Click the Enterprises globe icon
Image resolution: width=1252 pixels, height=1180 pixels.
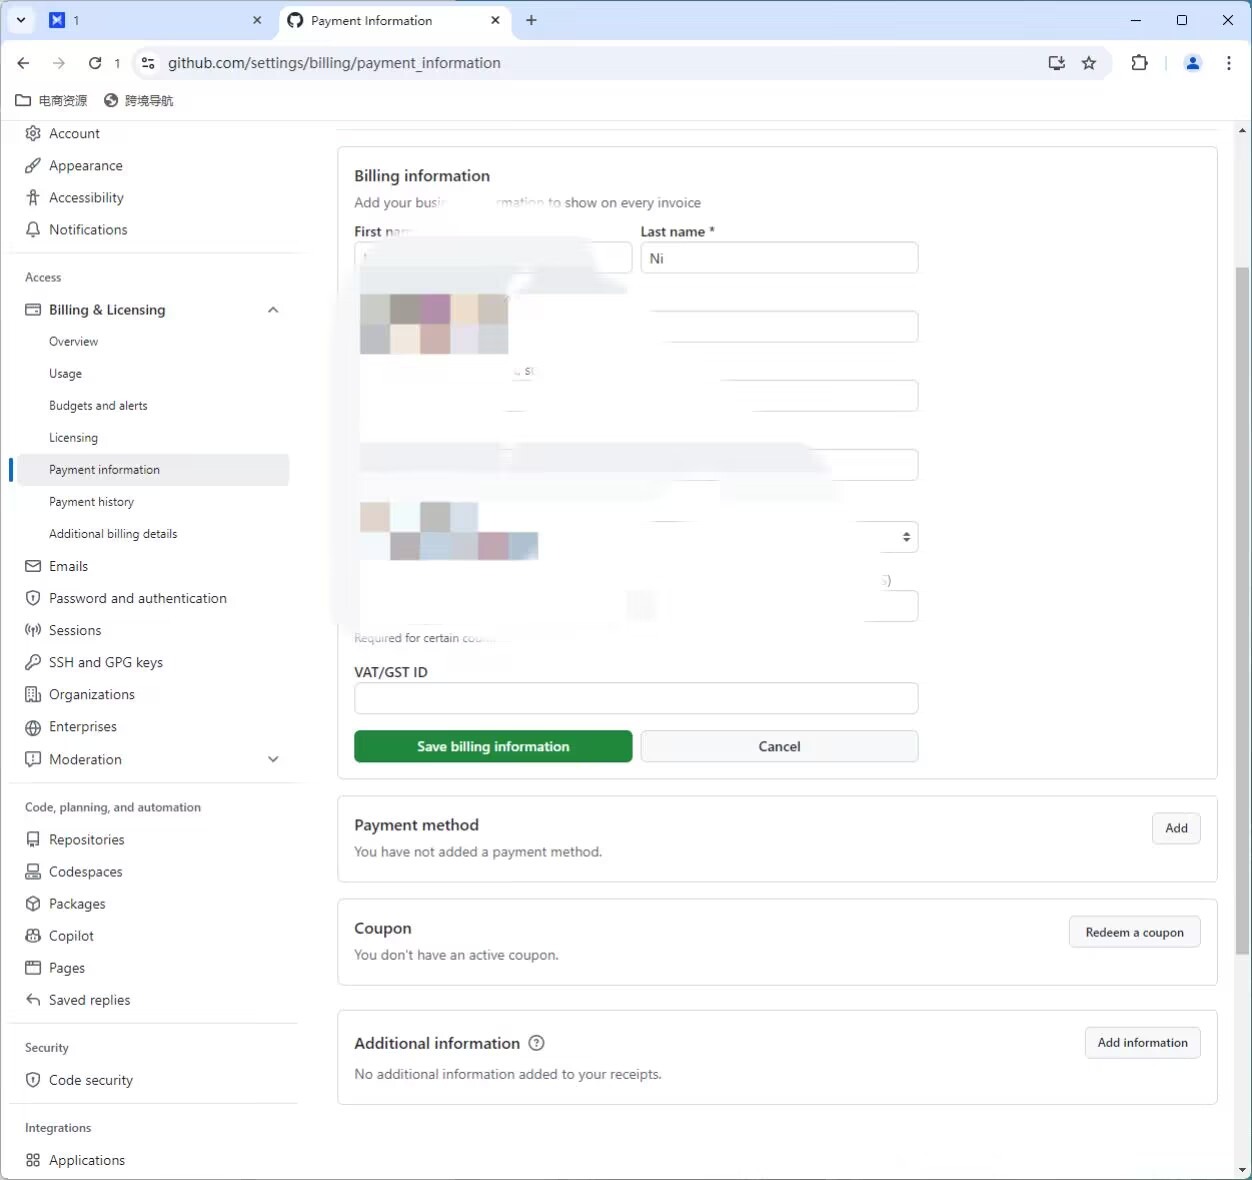click(33, 727)
